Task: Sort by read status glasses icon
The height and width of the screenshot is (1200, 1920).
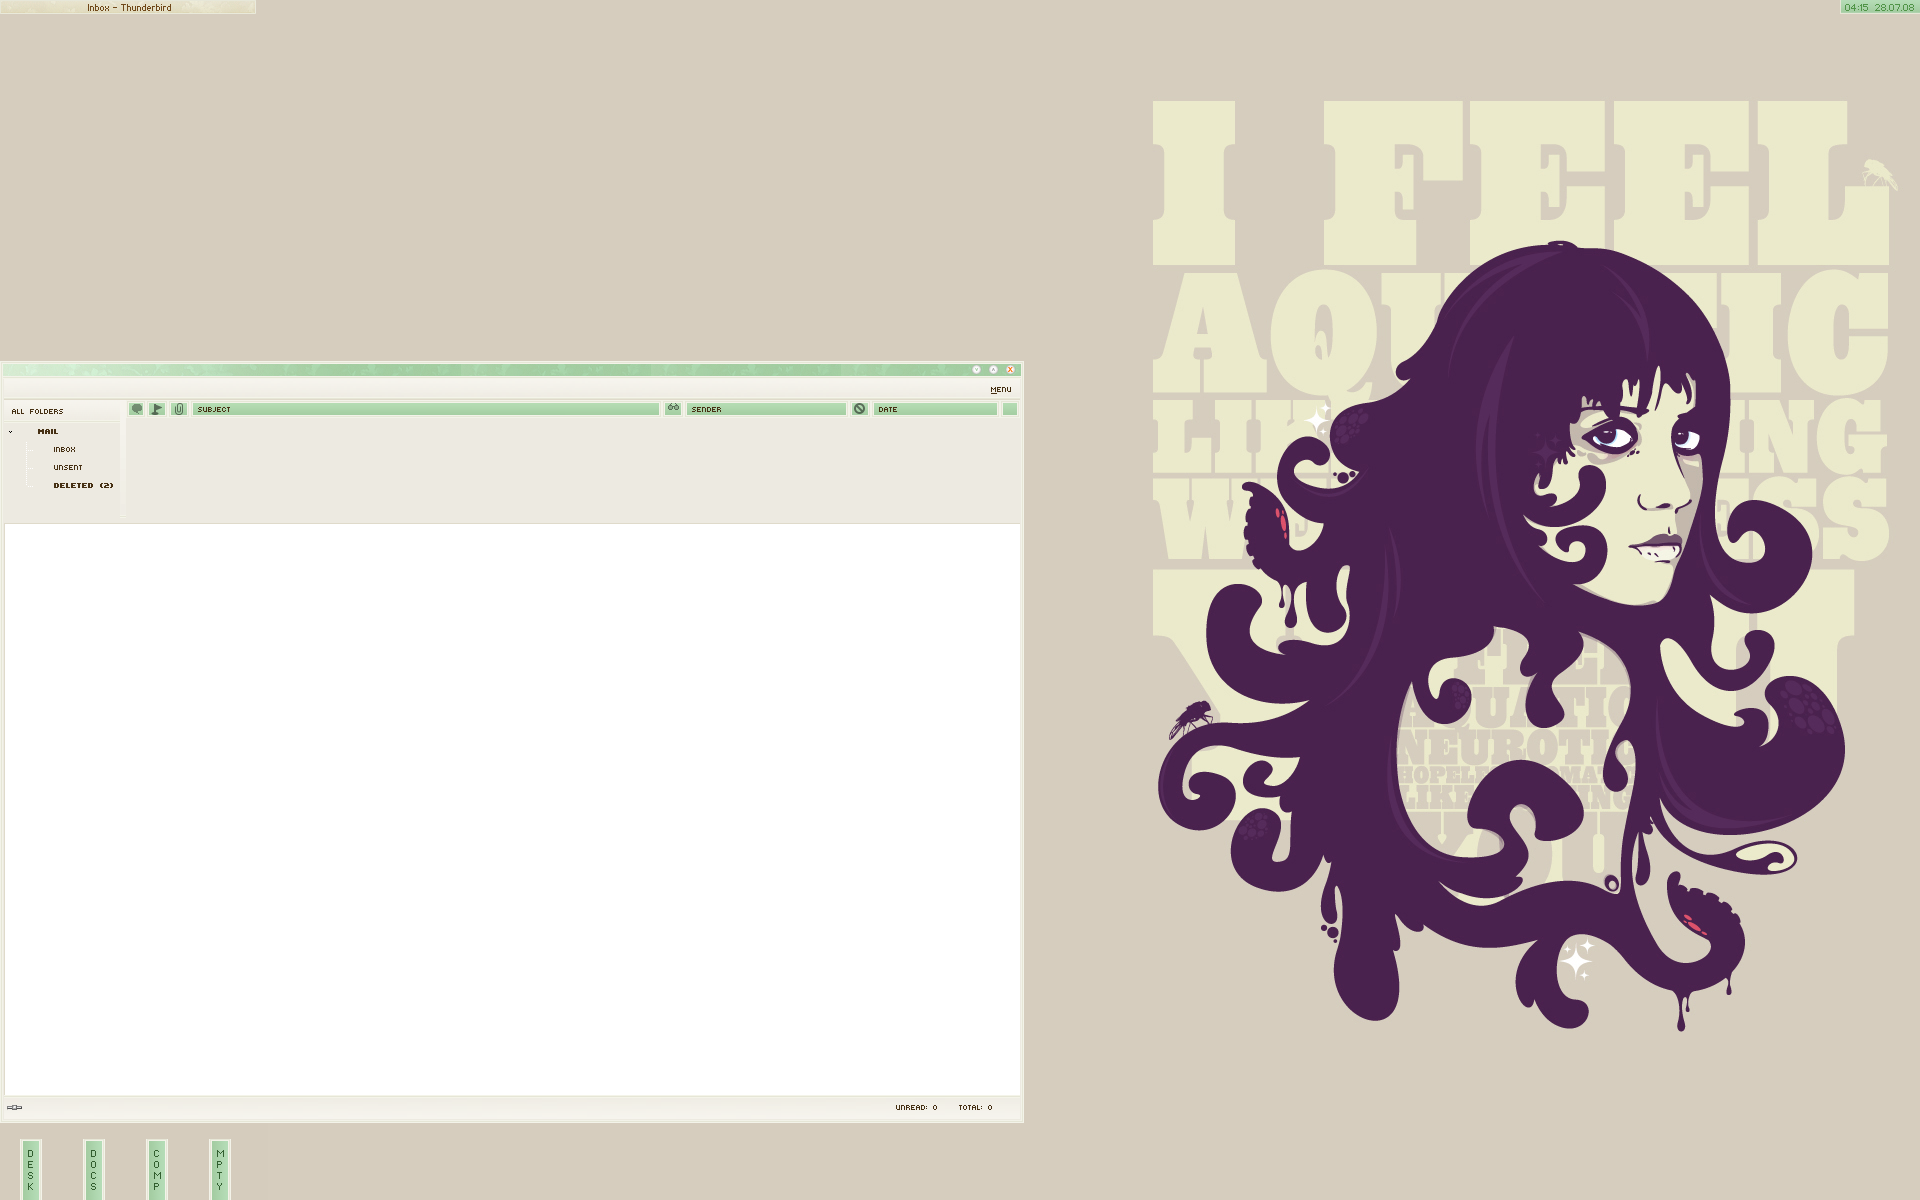Action: (x=673, y=409)
